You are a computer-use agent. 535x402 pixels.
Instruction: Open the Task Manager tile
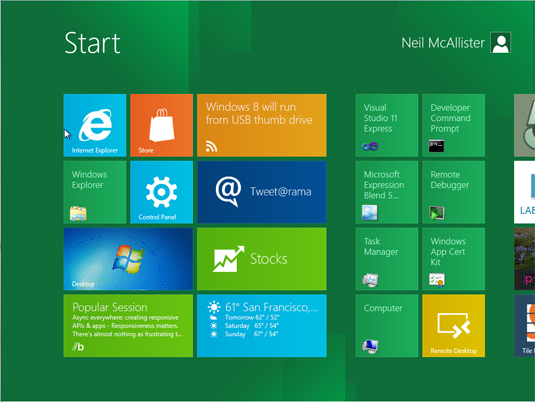387,259
